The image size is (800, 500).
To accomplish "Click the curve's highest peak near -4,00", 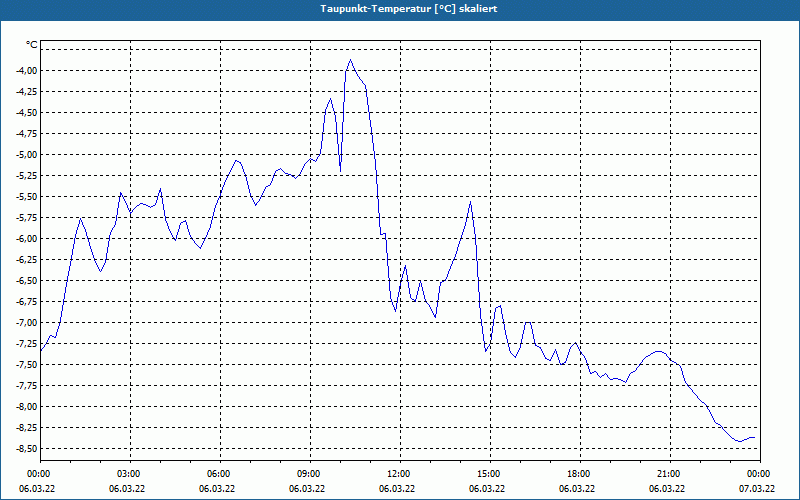I will point(351,60).
